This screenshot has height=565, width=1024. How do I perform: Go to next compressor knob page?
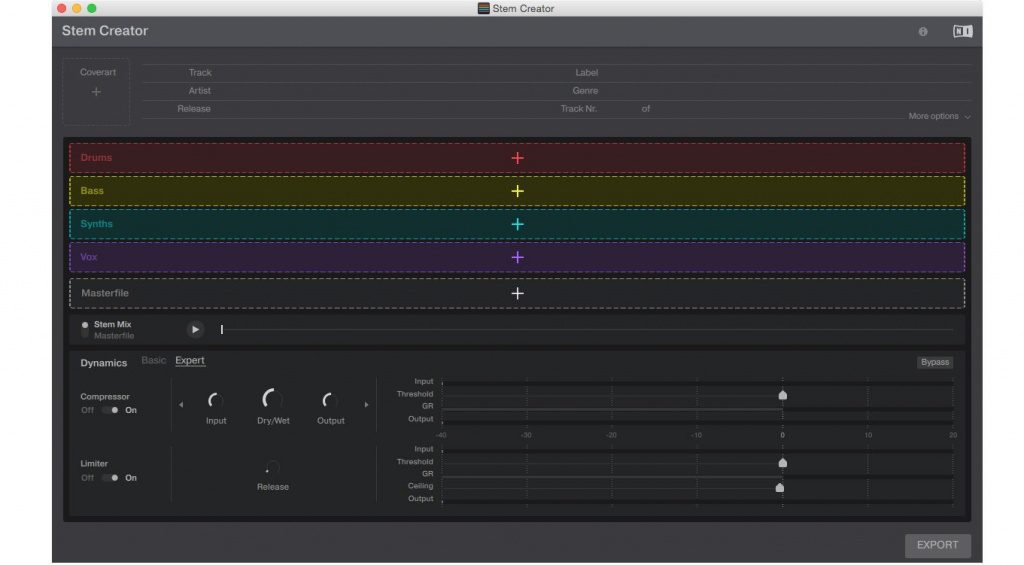coord(366,405)
